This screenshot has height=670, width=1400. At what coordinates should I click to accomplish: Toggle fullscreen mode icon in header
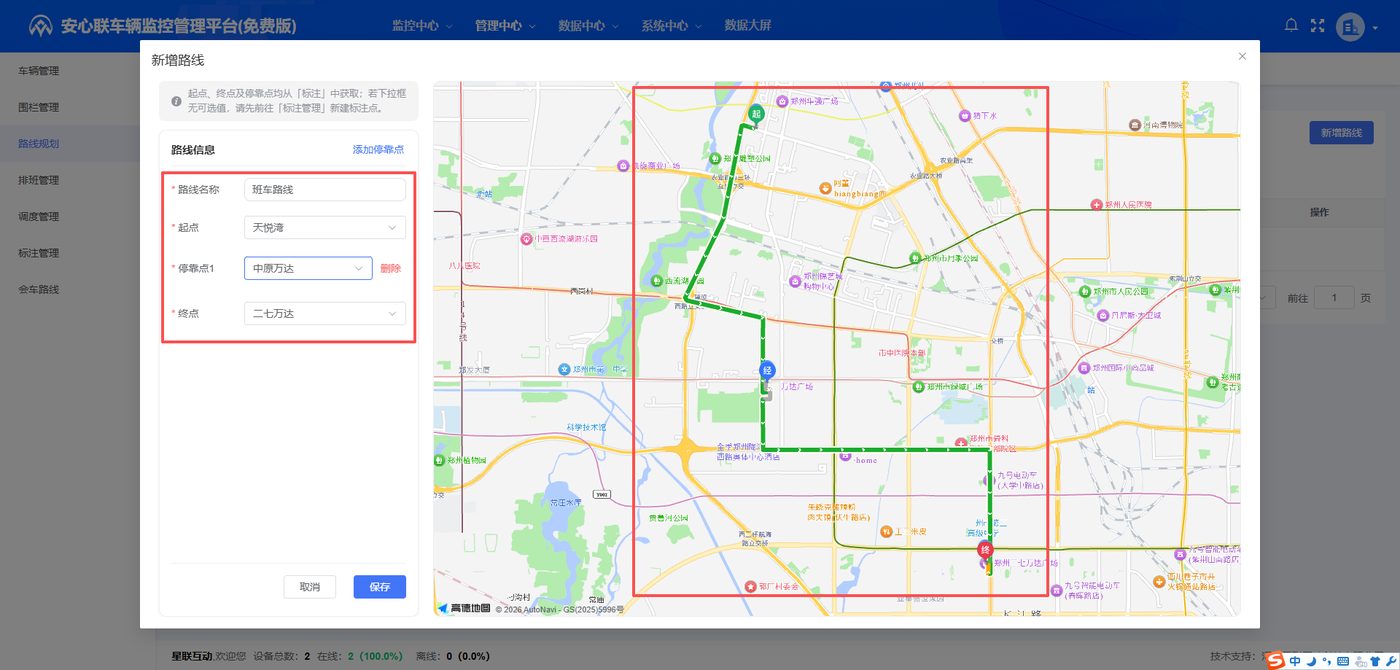click(1317, 25)
